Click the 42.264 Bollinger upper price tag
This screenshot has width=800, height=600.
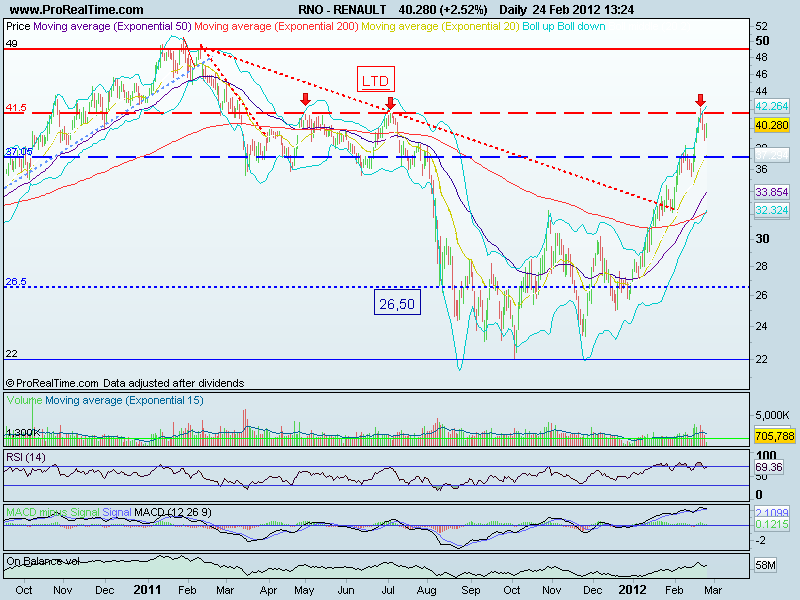771,106
